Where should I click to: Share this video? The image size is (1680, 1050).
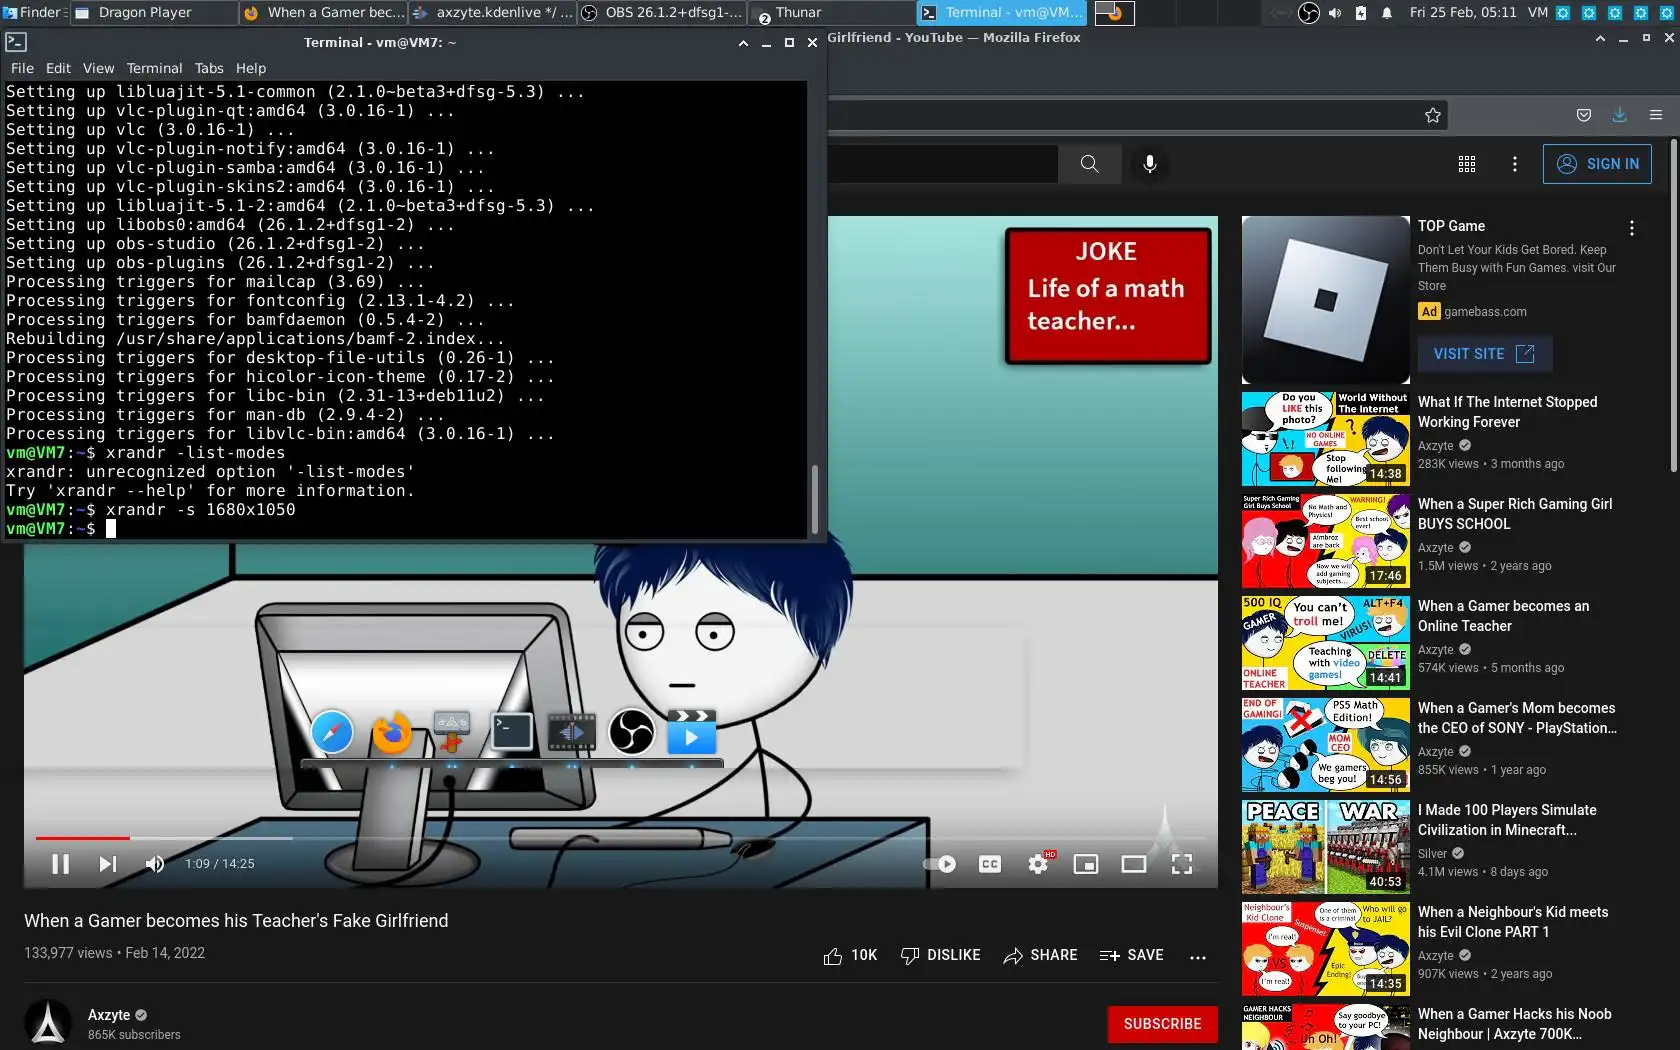tap(1040, 956)
